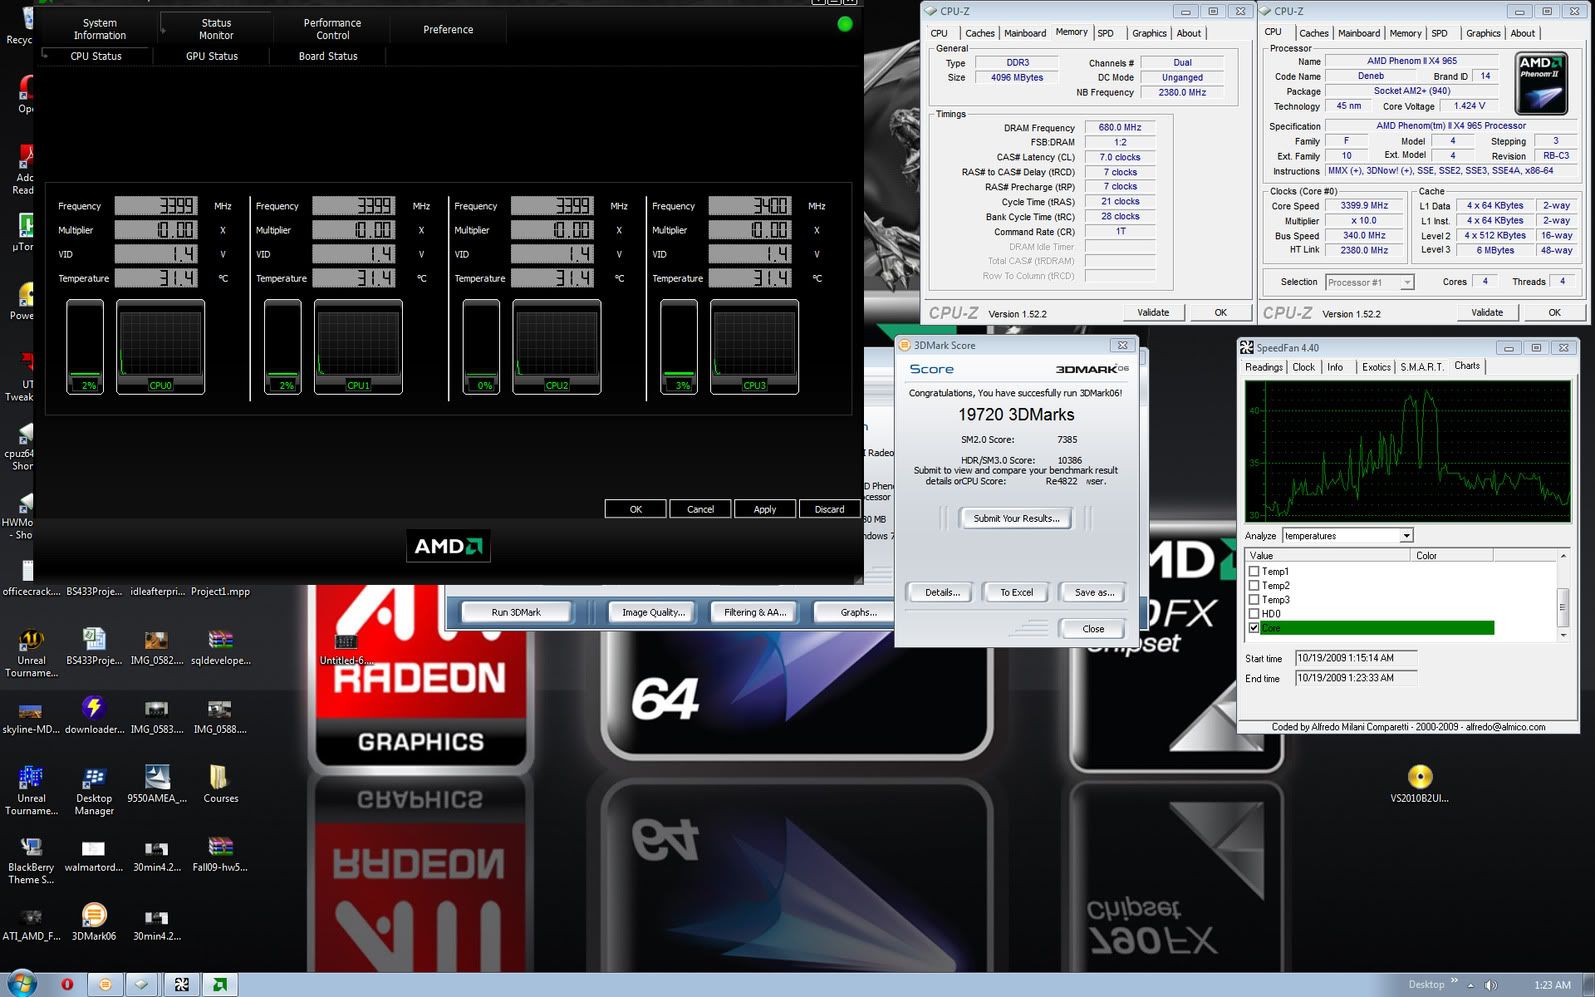Image resolution: width=1595 pixels, height=997 pixels.
Task: Open the 3DMark06 desktop shortcut
Action: pos(94,918)
